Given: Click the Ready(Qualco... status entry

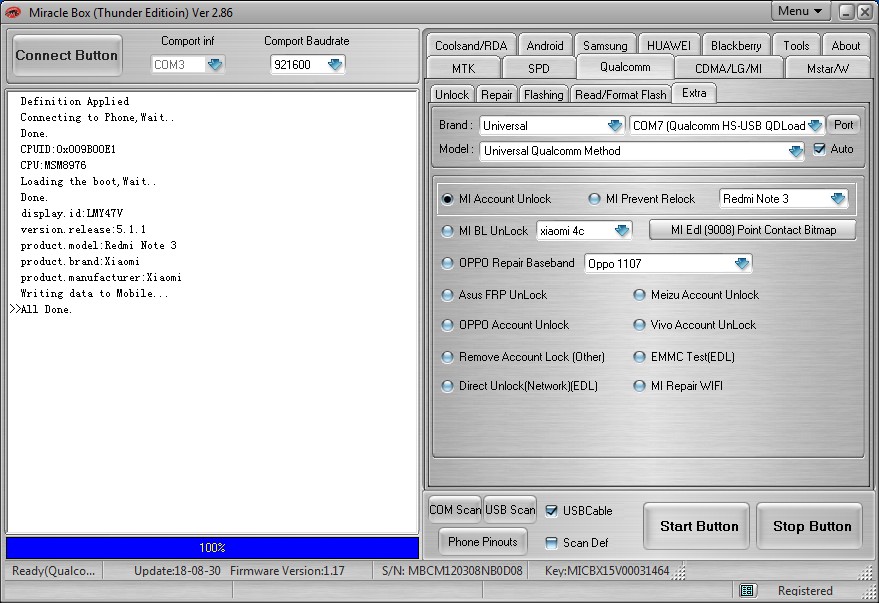Looking at the screenshot, I should [x=53, y=571].
